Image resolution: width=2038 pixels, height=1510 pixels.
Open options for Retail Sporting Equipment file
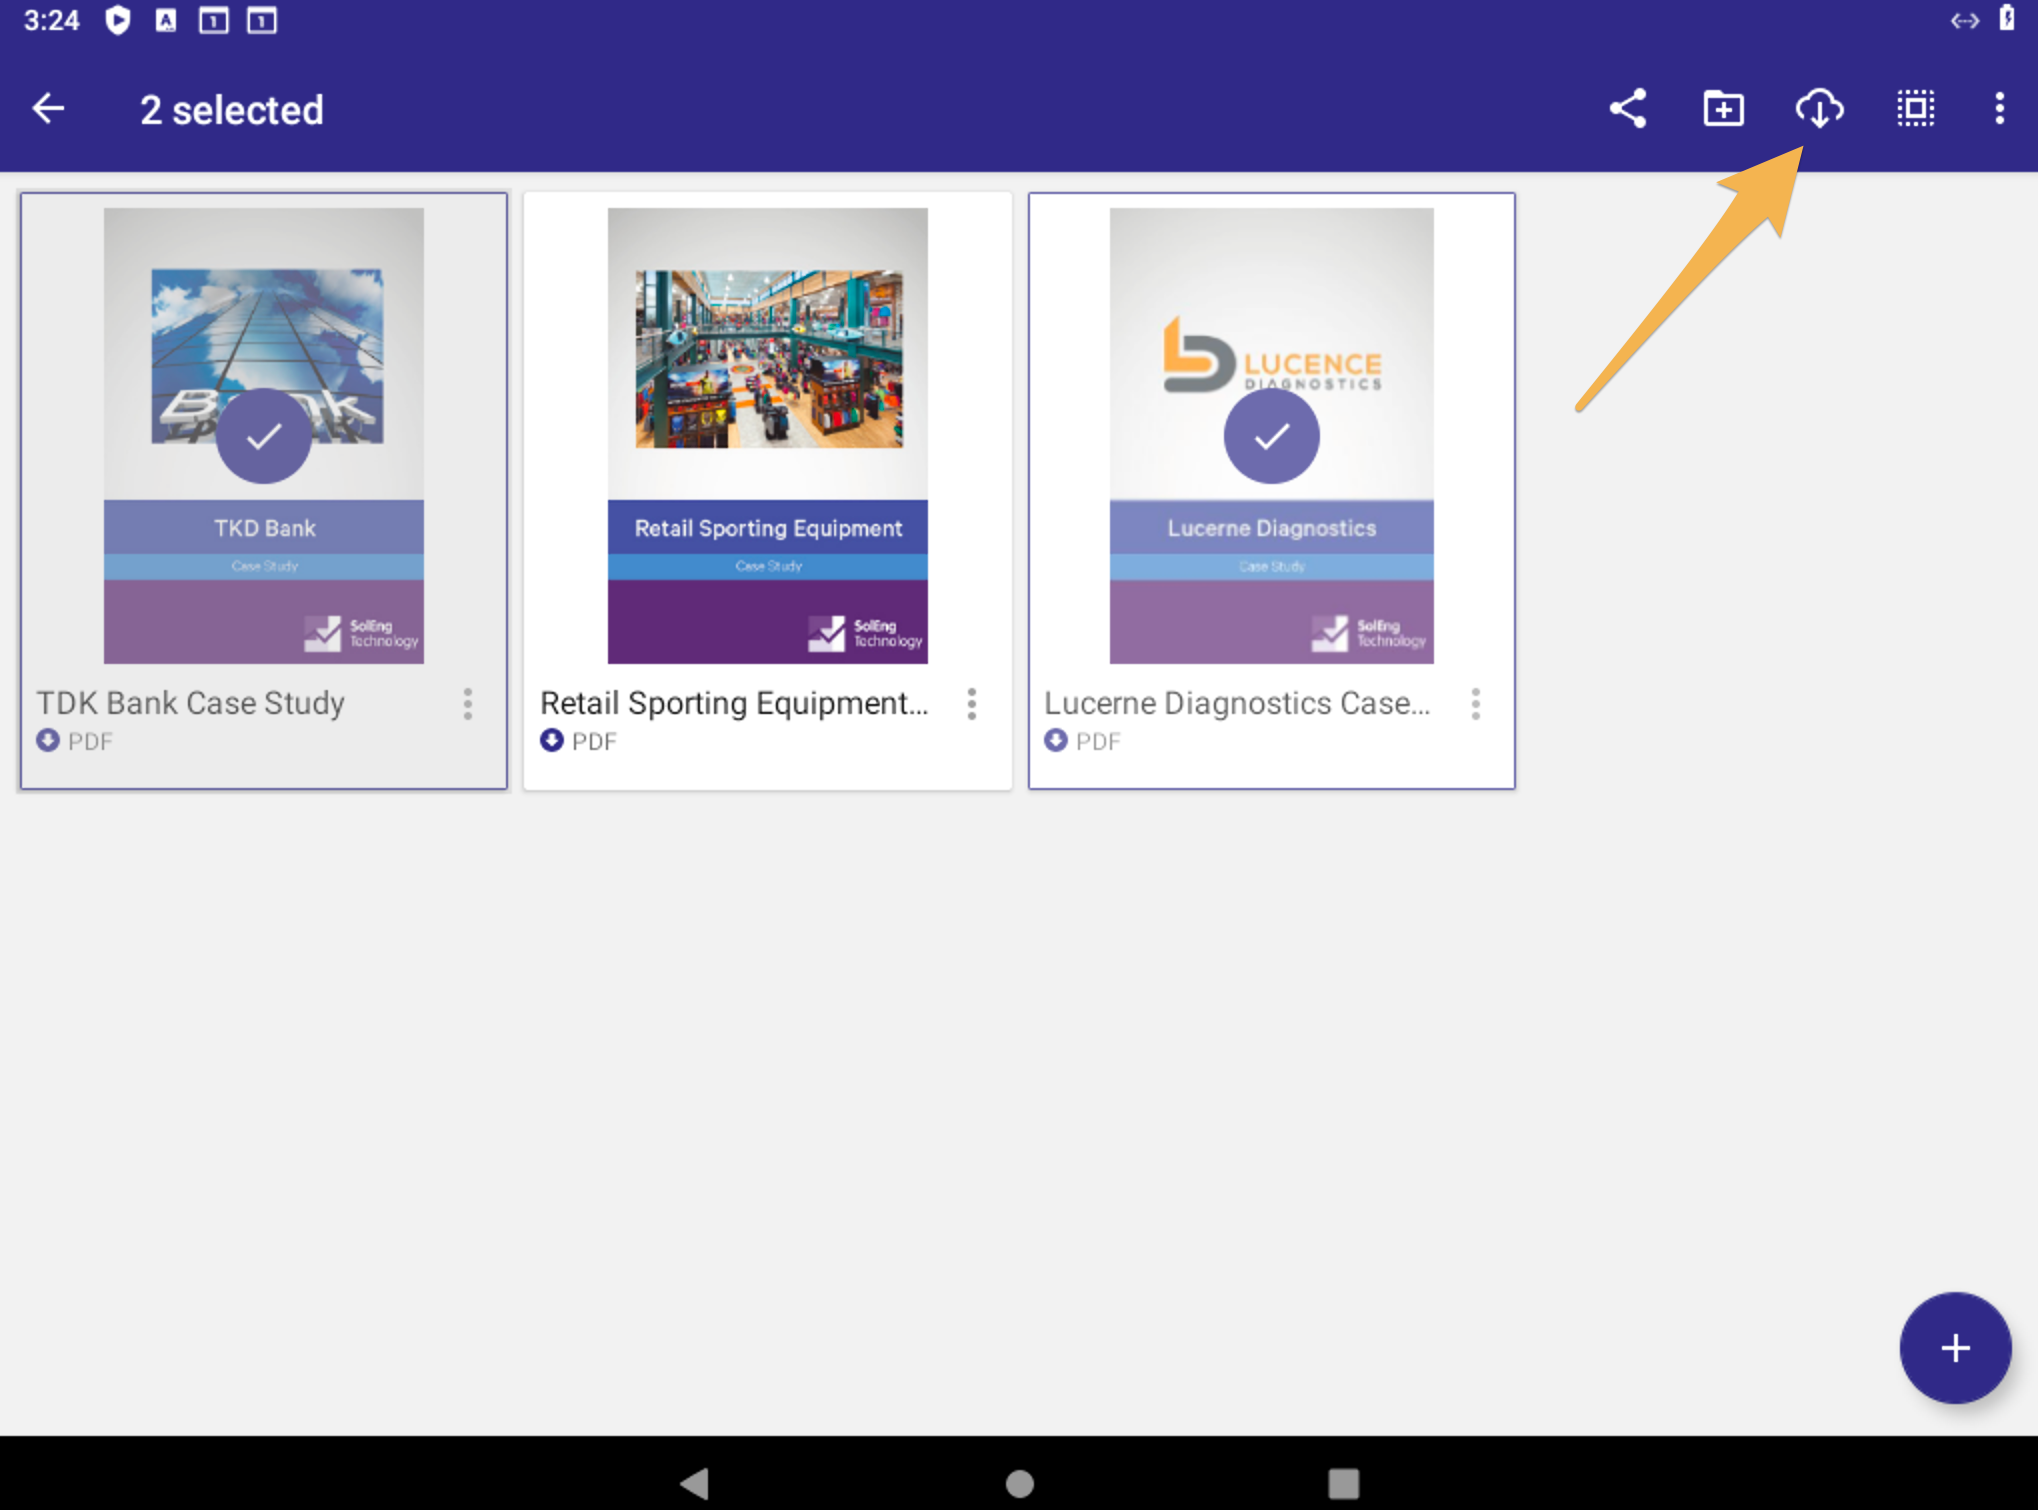(x=971, y=704)
